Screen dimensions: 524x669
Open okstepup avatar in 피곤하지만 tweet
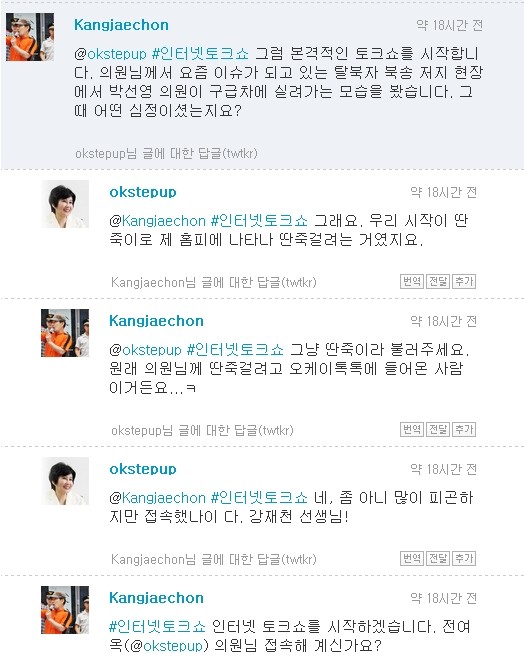[65, 481]
